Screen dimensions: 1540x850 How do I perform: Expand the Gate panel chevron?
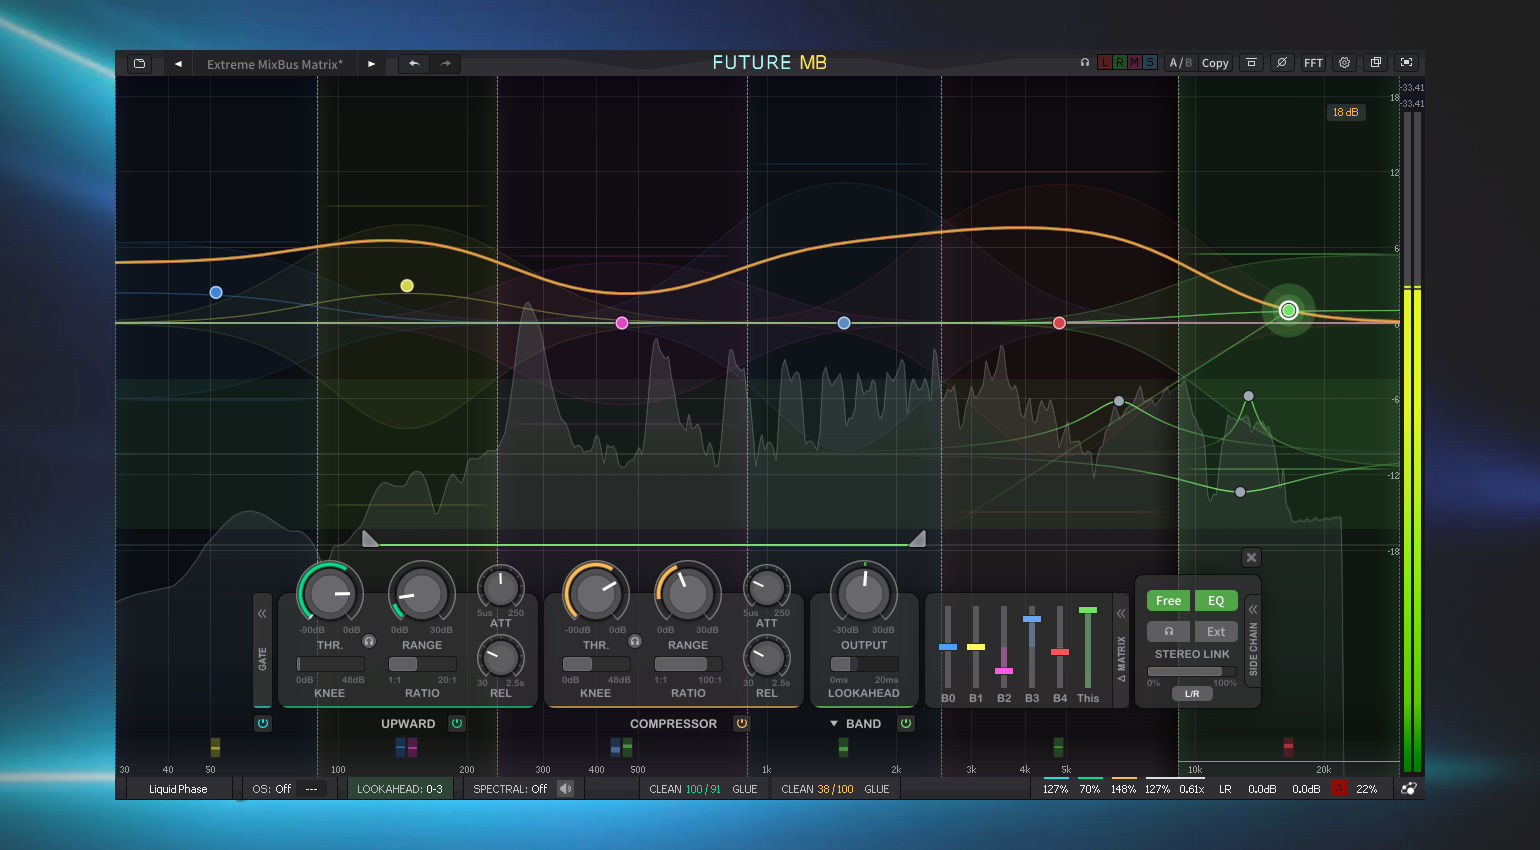point(262,613)
